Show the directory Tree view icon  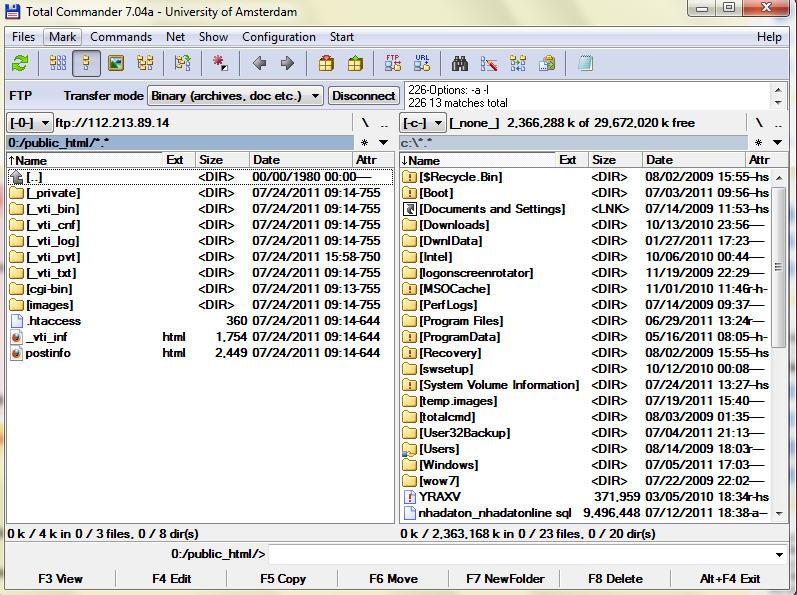[x=145, y=64]
